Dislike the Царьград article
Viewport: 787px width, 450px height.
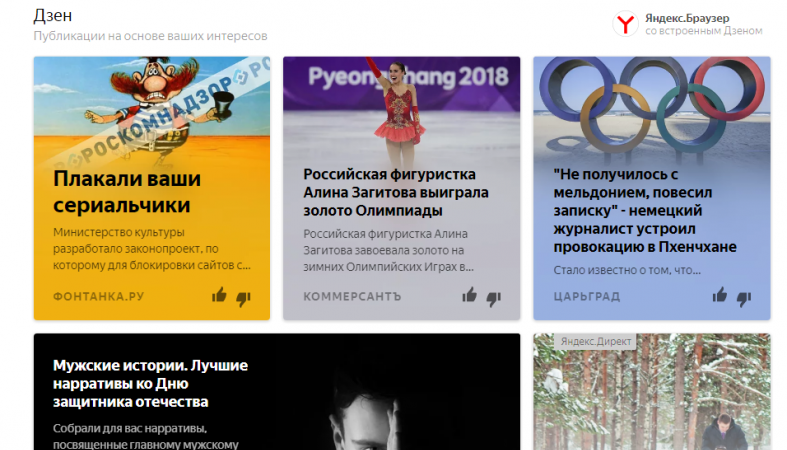(744, 298)
